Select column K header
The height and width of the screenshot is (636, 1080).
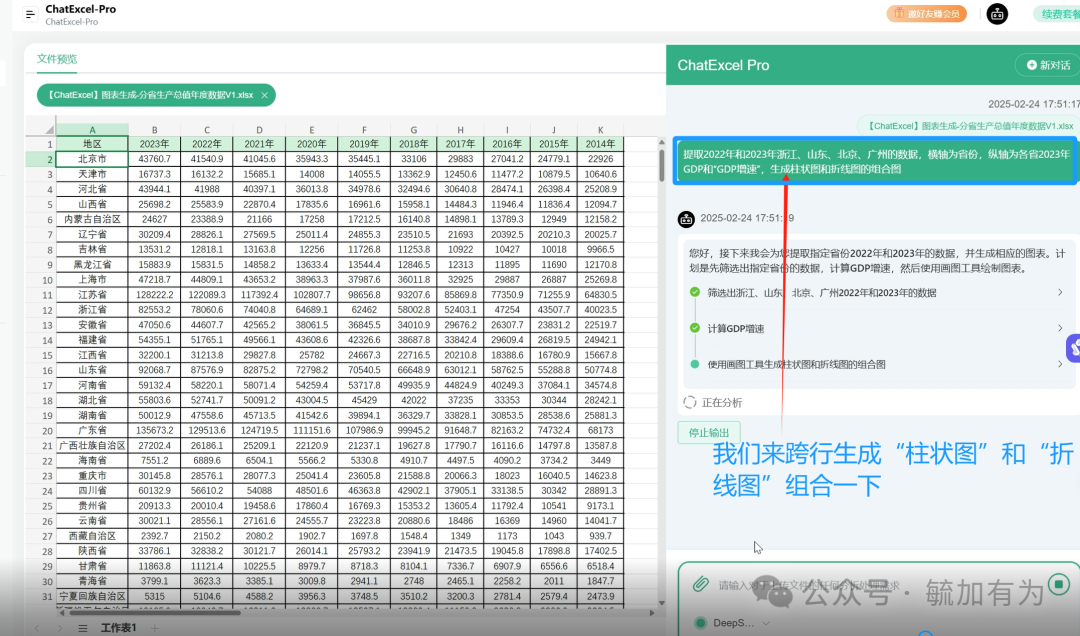[x=600, y=130]
